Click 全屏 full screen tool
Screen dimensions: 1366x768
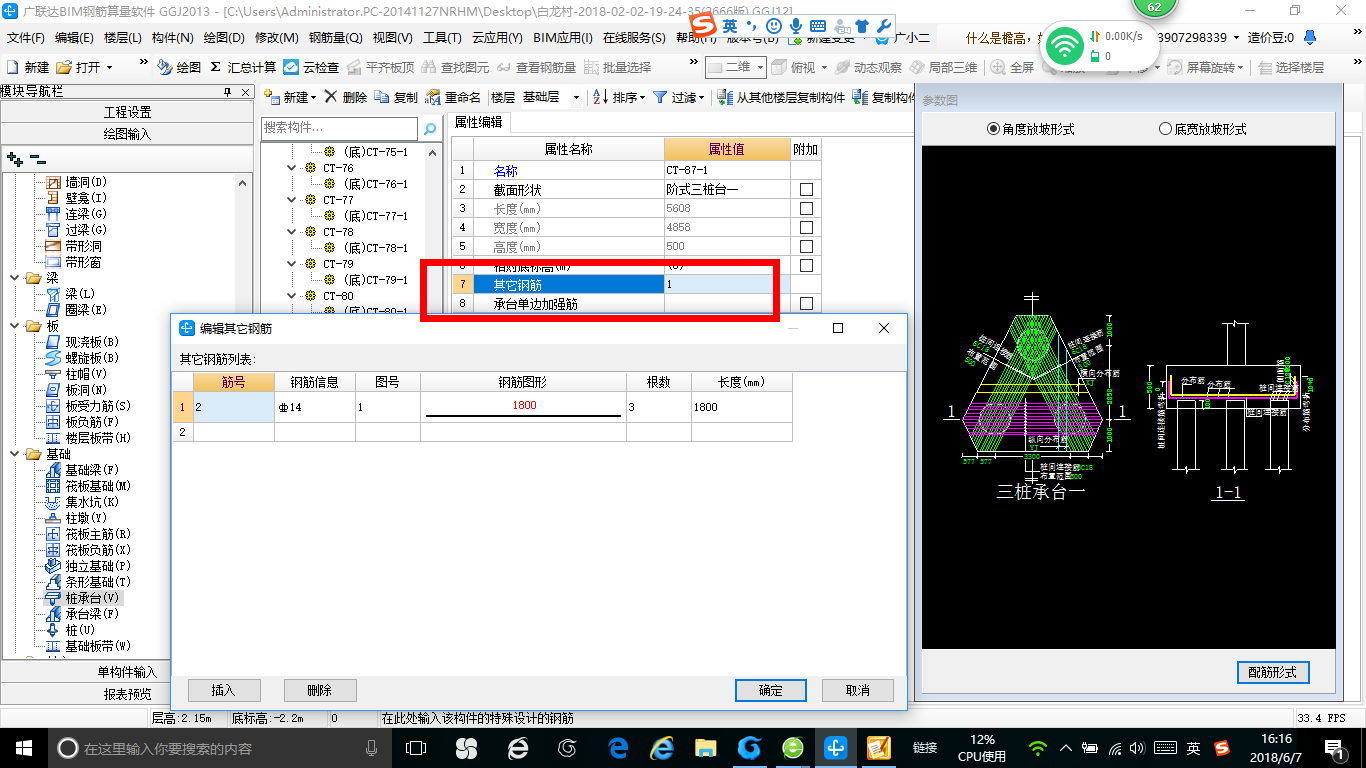(x=1012, y=67)
